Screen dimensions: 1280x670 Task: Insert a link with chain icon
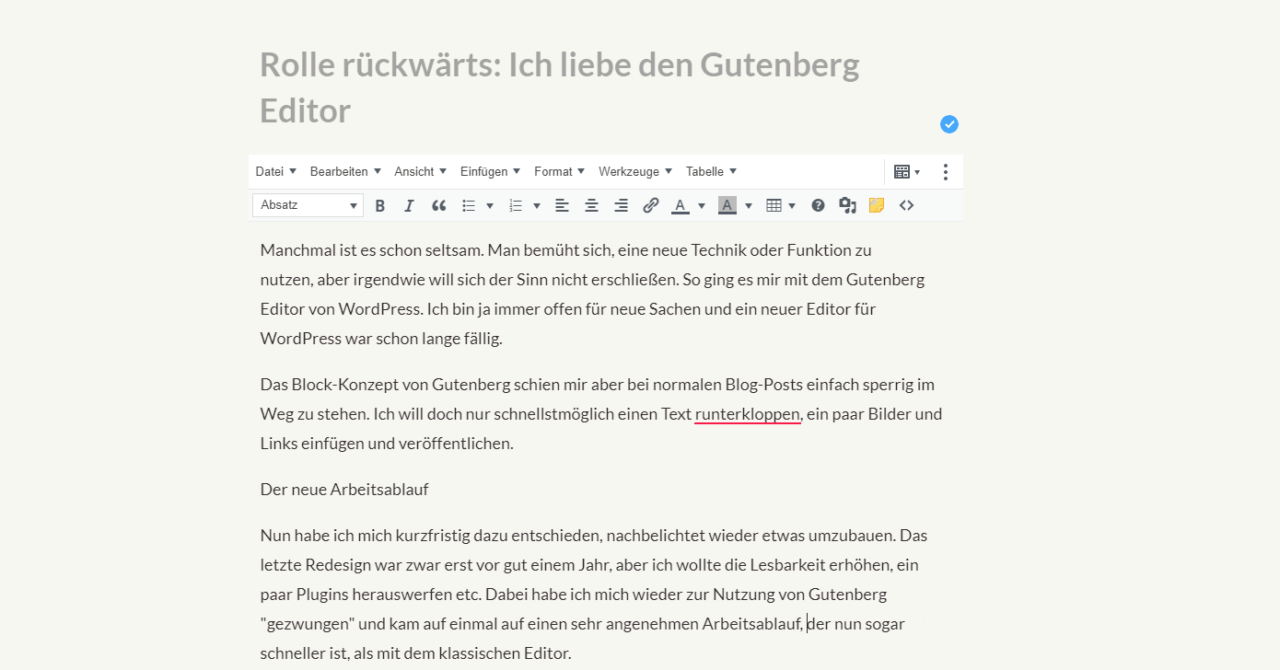tap(650, 206)
